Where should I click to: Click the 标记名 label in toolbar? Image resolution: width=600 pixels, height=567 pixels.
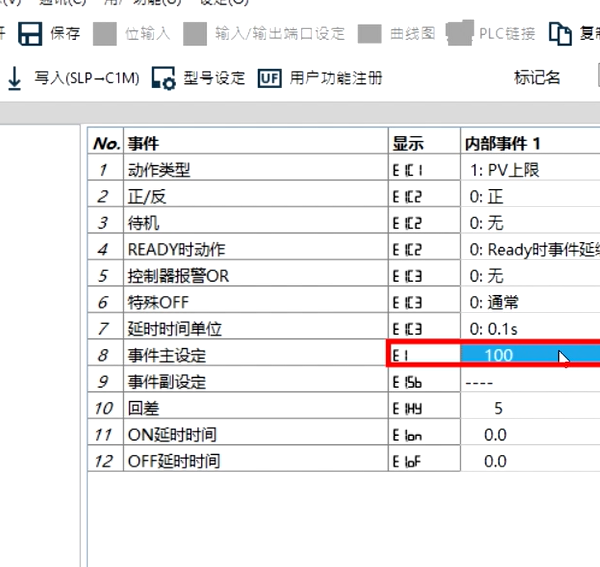coord(537,78)
